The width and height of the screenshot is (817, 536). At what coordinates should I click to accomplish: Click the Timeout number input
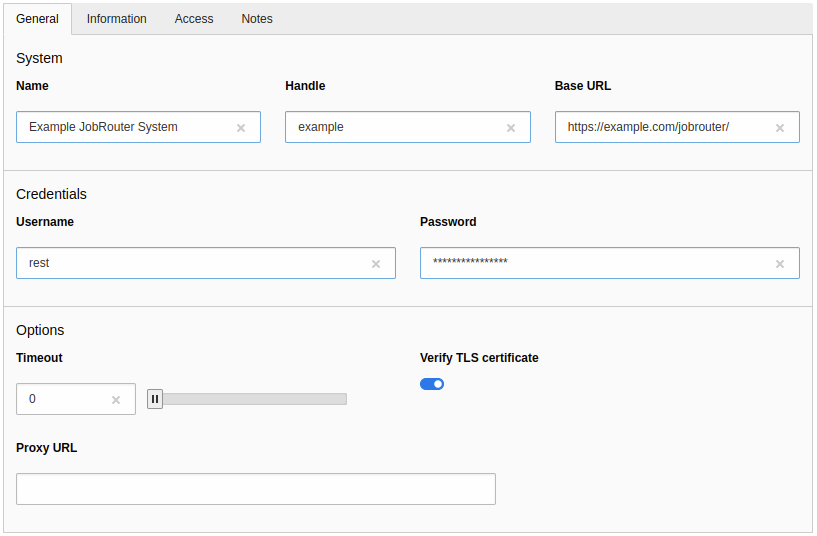click(62, 399)
